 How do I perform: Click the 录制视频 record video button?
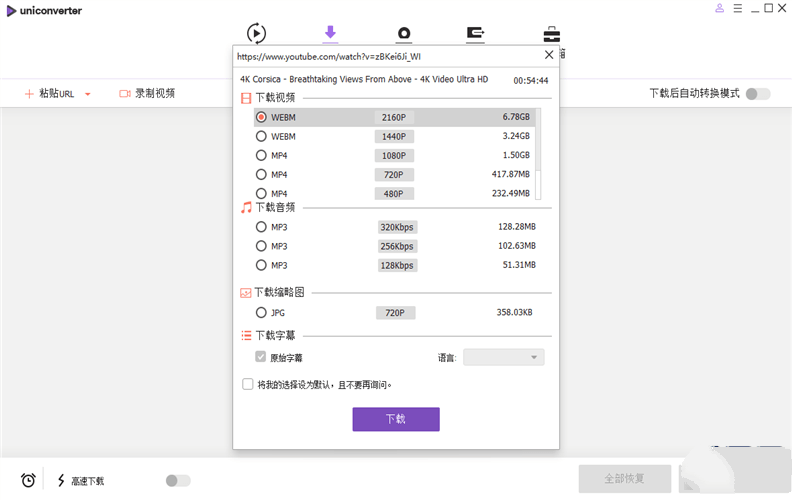tap(147, 93)
